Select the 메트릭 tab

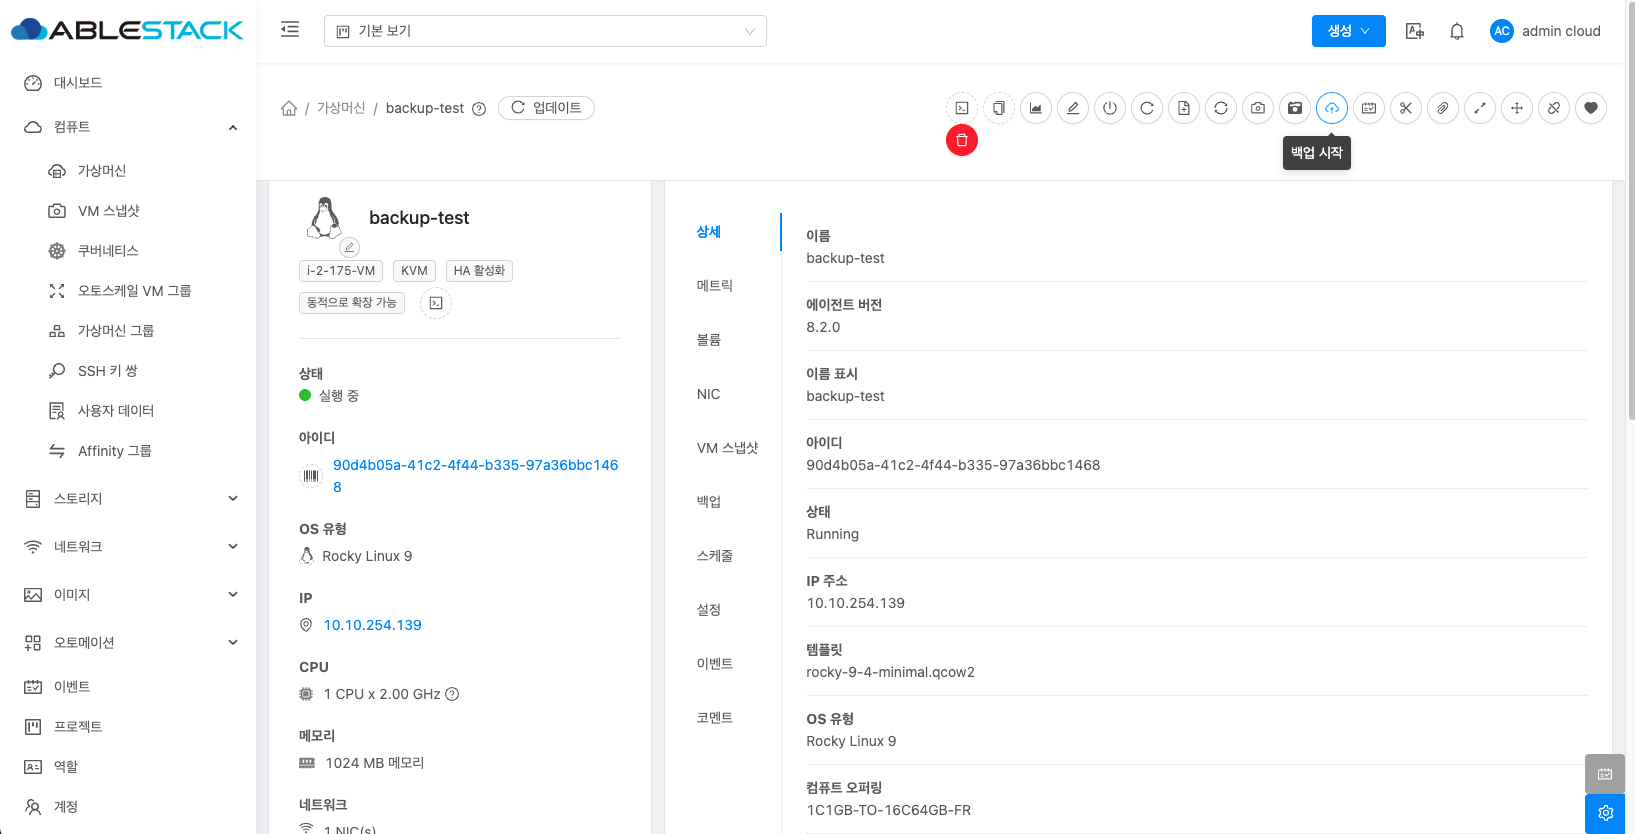(x=714, y=286)
